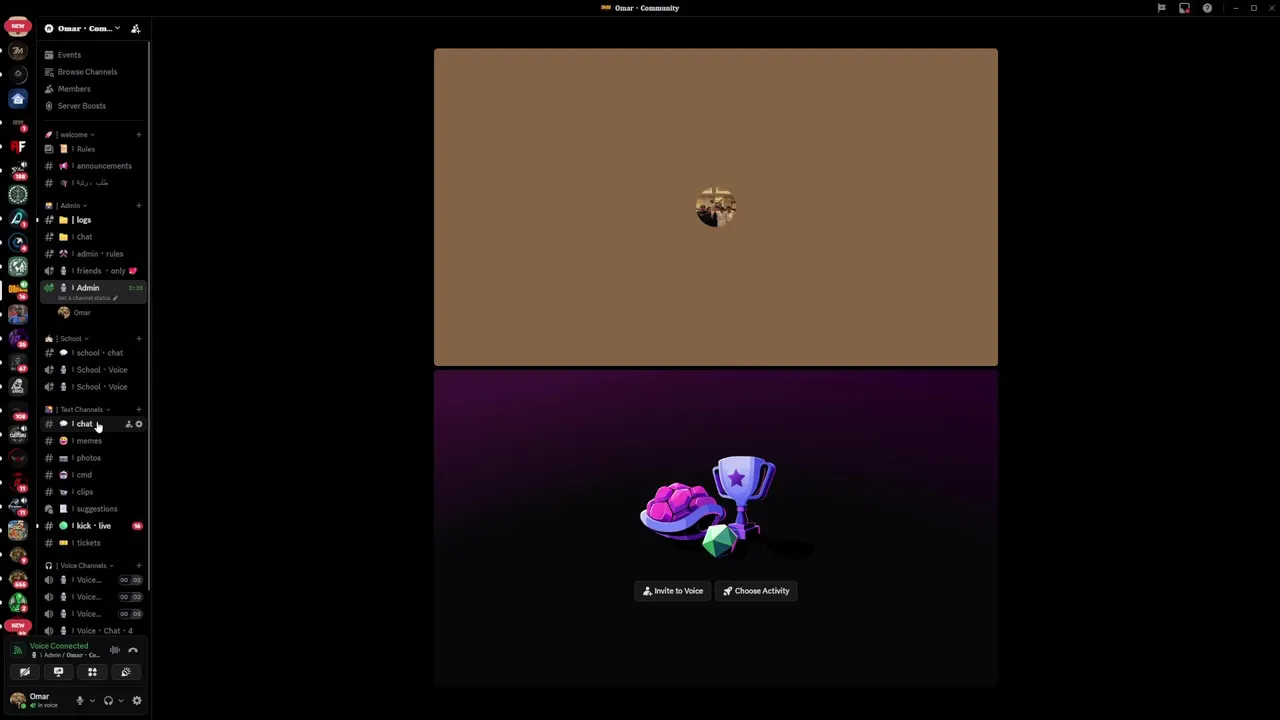Viewport: 1280px width, 720px height.
Task: Open the school chat text channel
Action: tap(94, 353)
